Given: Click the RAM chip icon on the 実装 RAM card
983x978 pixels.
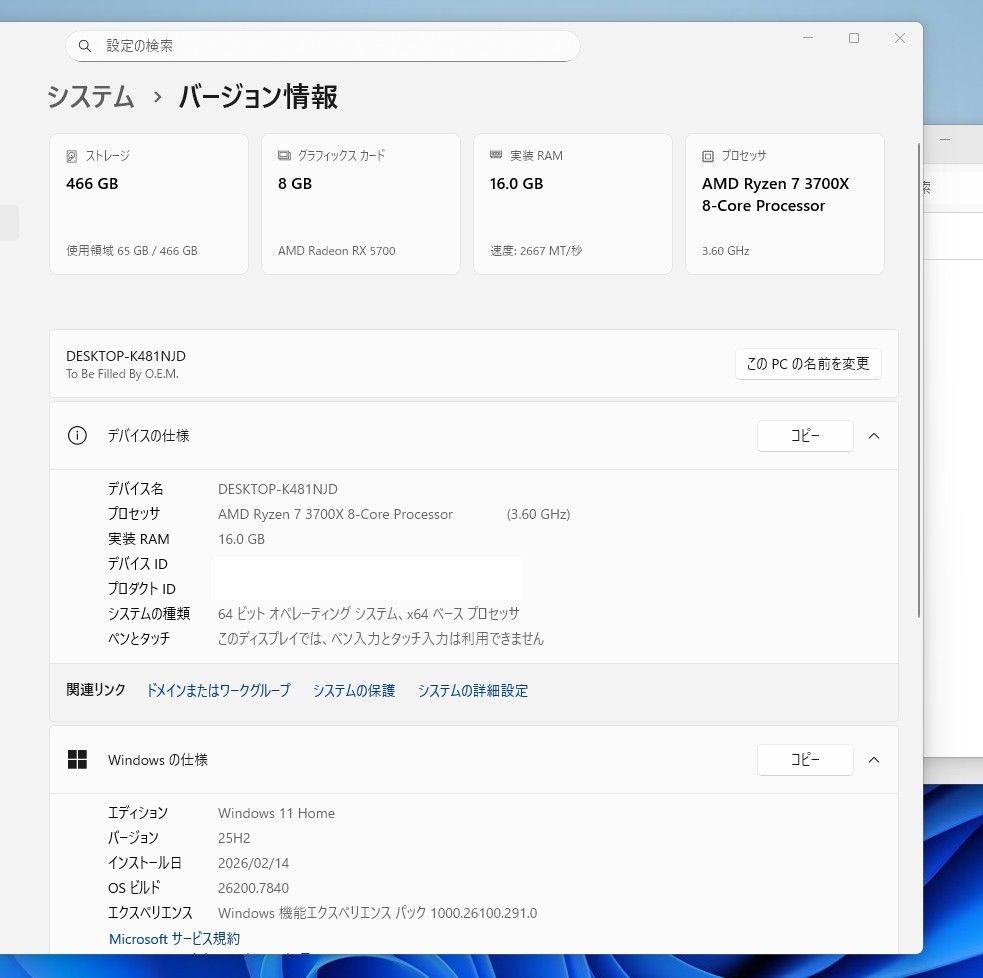Looking at the screenshot, I should pyautogui.click(x=496, y=155).
